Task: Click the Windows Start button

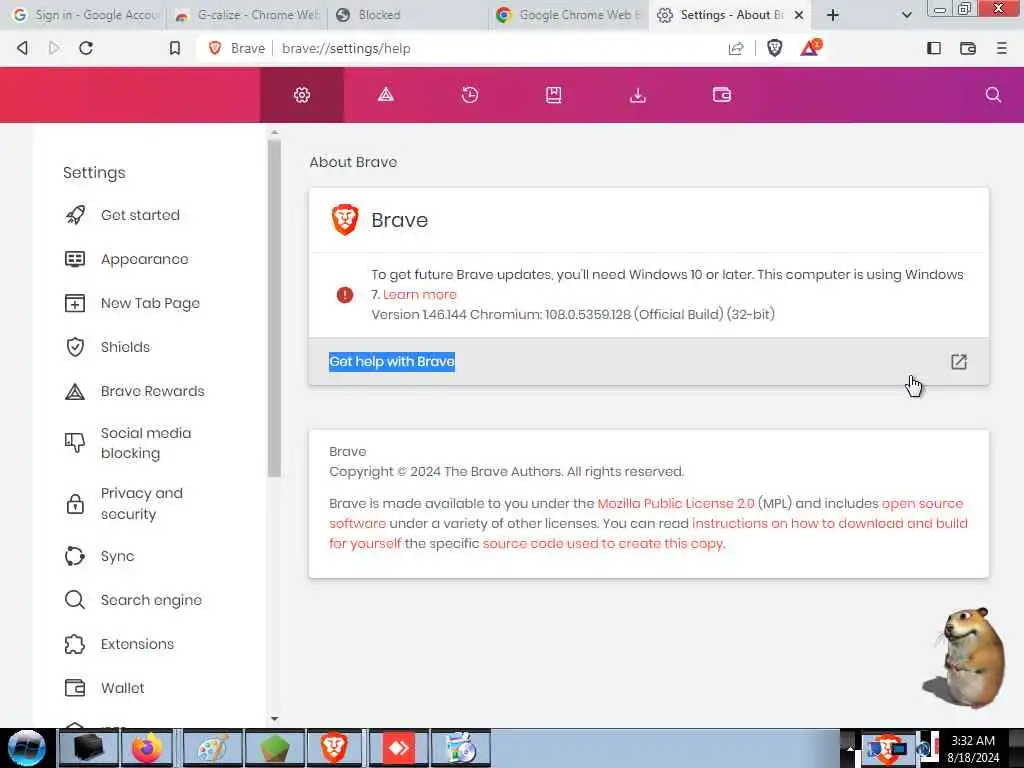Action: [26, 748]
